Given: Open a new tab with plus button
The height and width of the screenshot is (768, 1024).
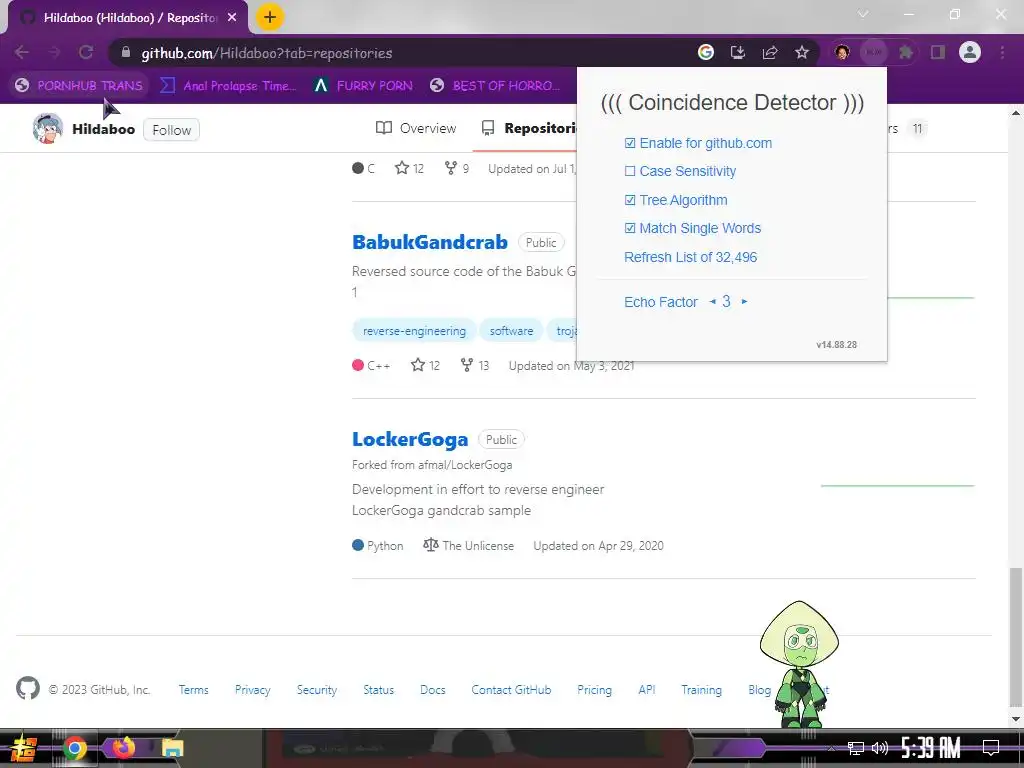Looking at the screenshot, I should coord(269,17).
